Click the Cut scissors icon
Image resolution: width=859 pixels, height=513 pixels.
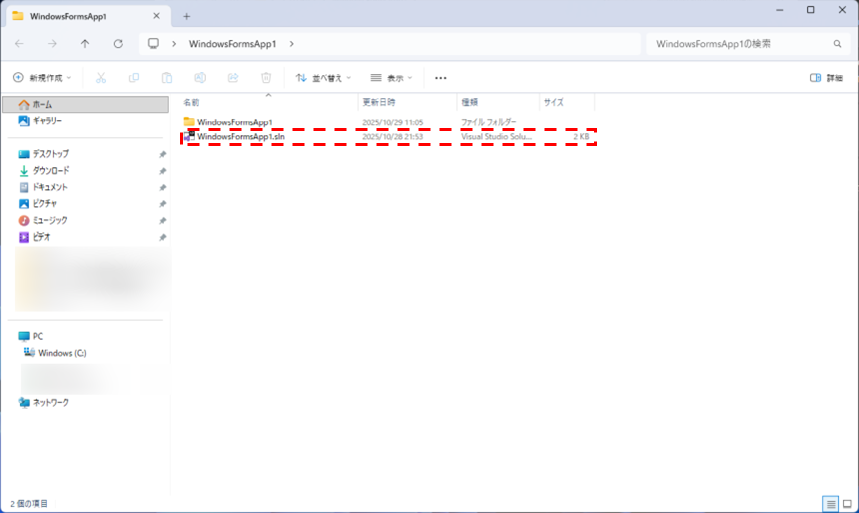pos(101,78)
